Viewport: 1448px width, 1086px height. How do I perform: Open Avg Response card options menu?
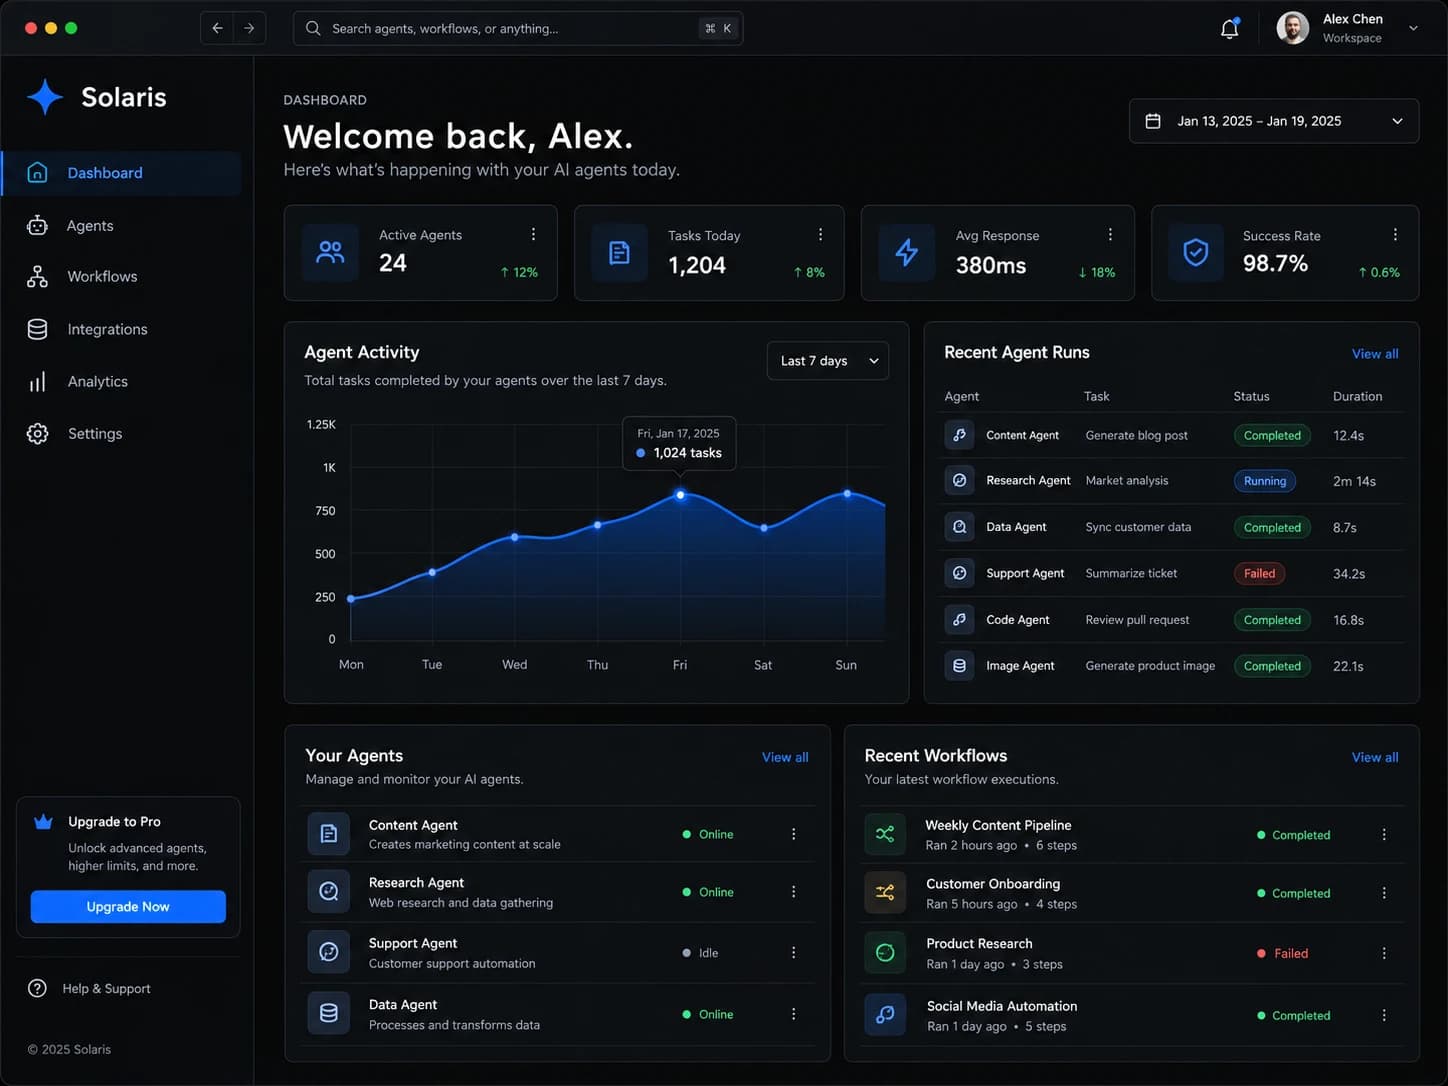[1110, 234]
